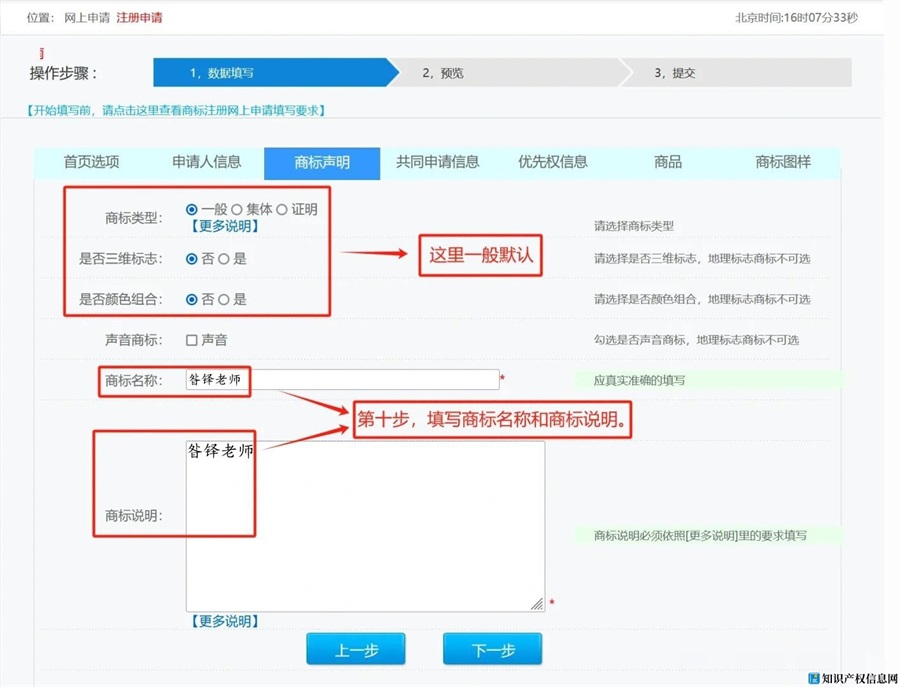Select 否 for 是否三维标志
The width and height of the screenshot is (900, 687).
click(192, 259)
